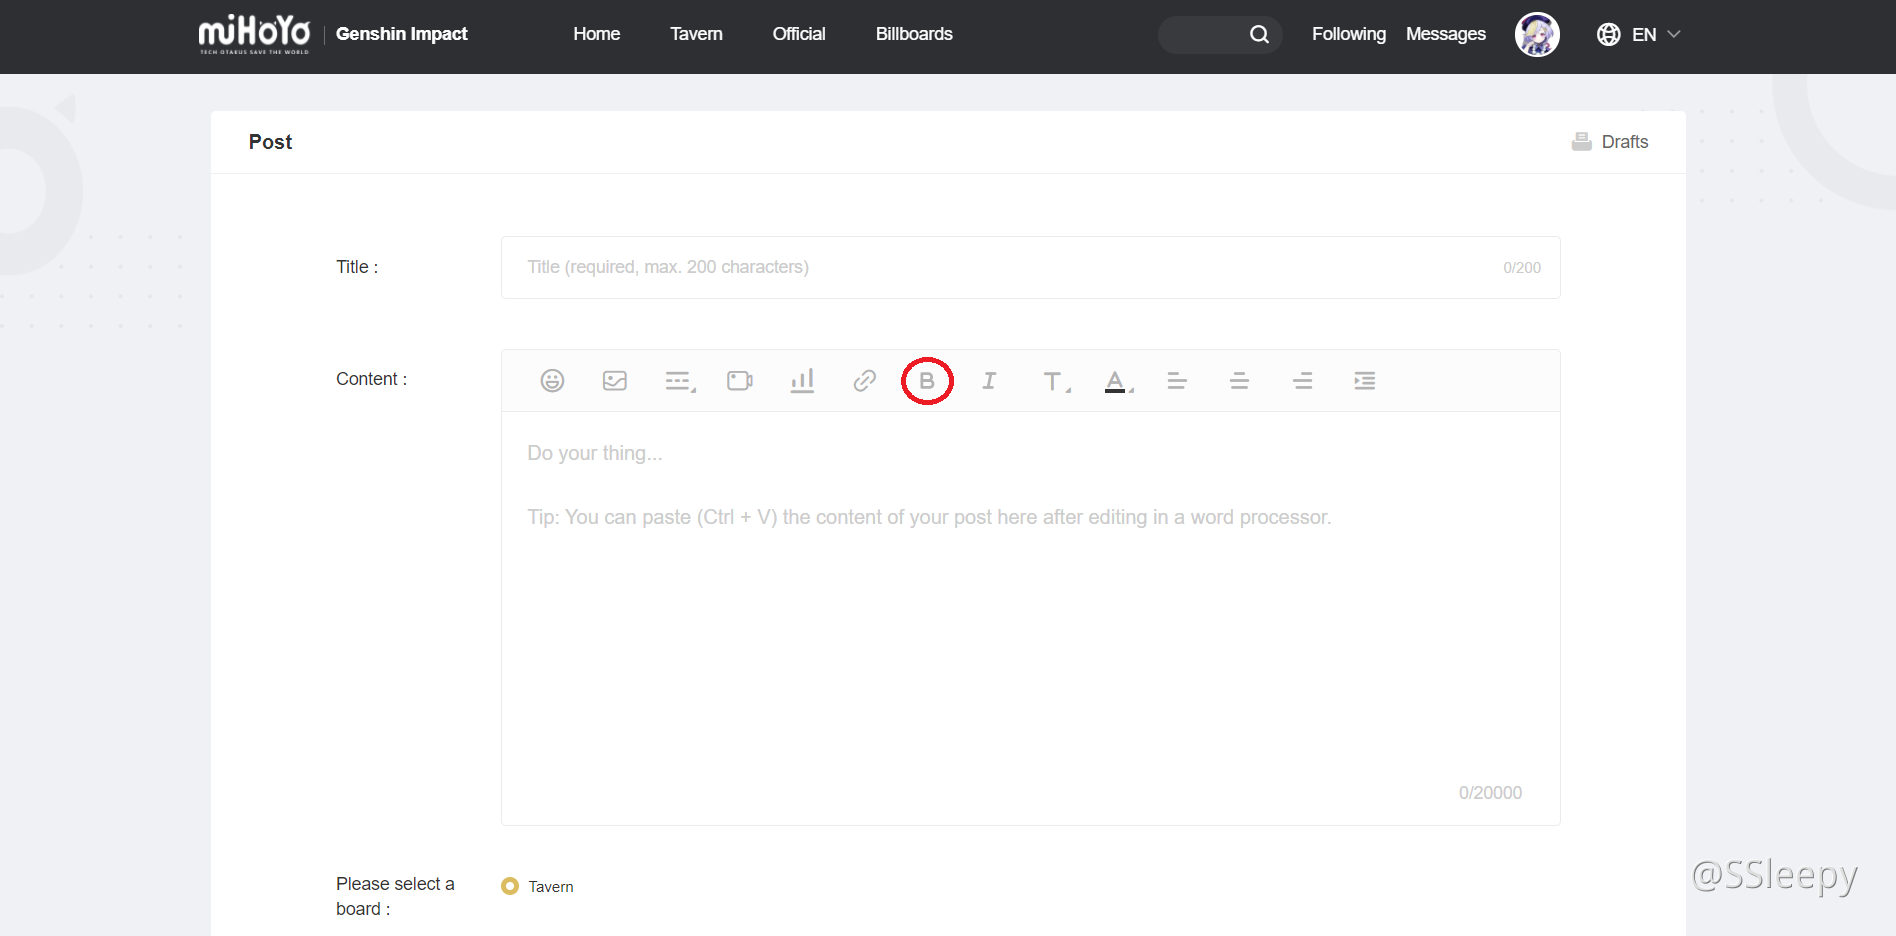This screenshot has width=1896, height=936.
Task: Toggle bold formatting in the circled icon
Action: 926,380
